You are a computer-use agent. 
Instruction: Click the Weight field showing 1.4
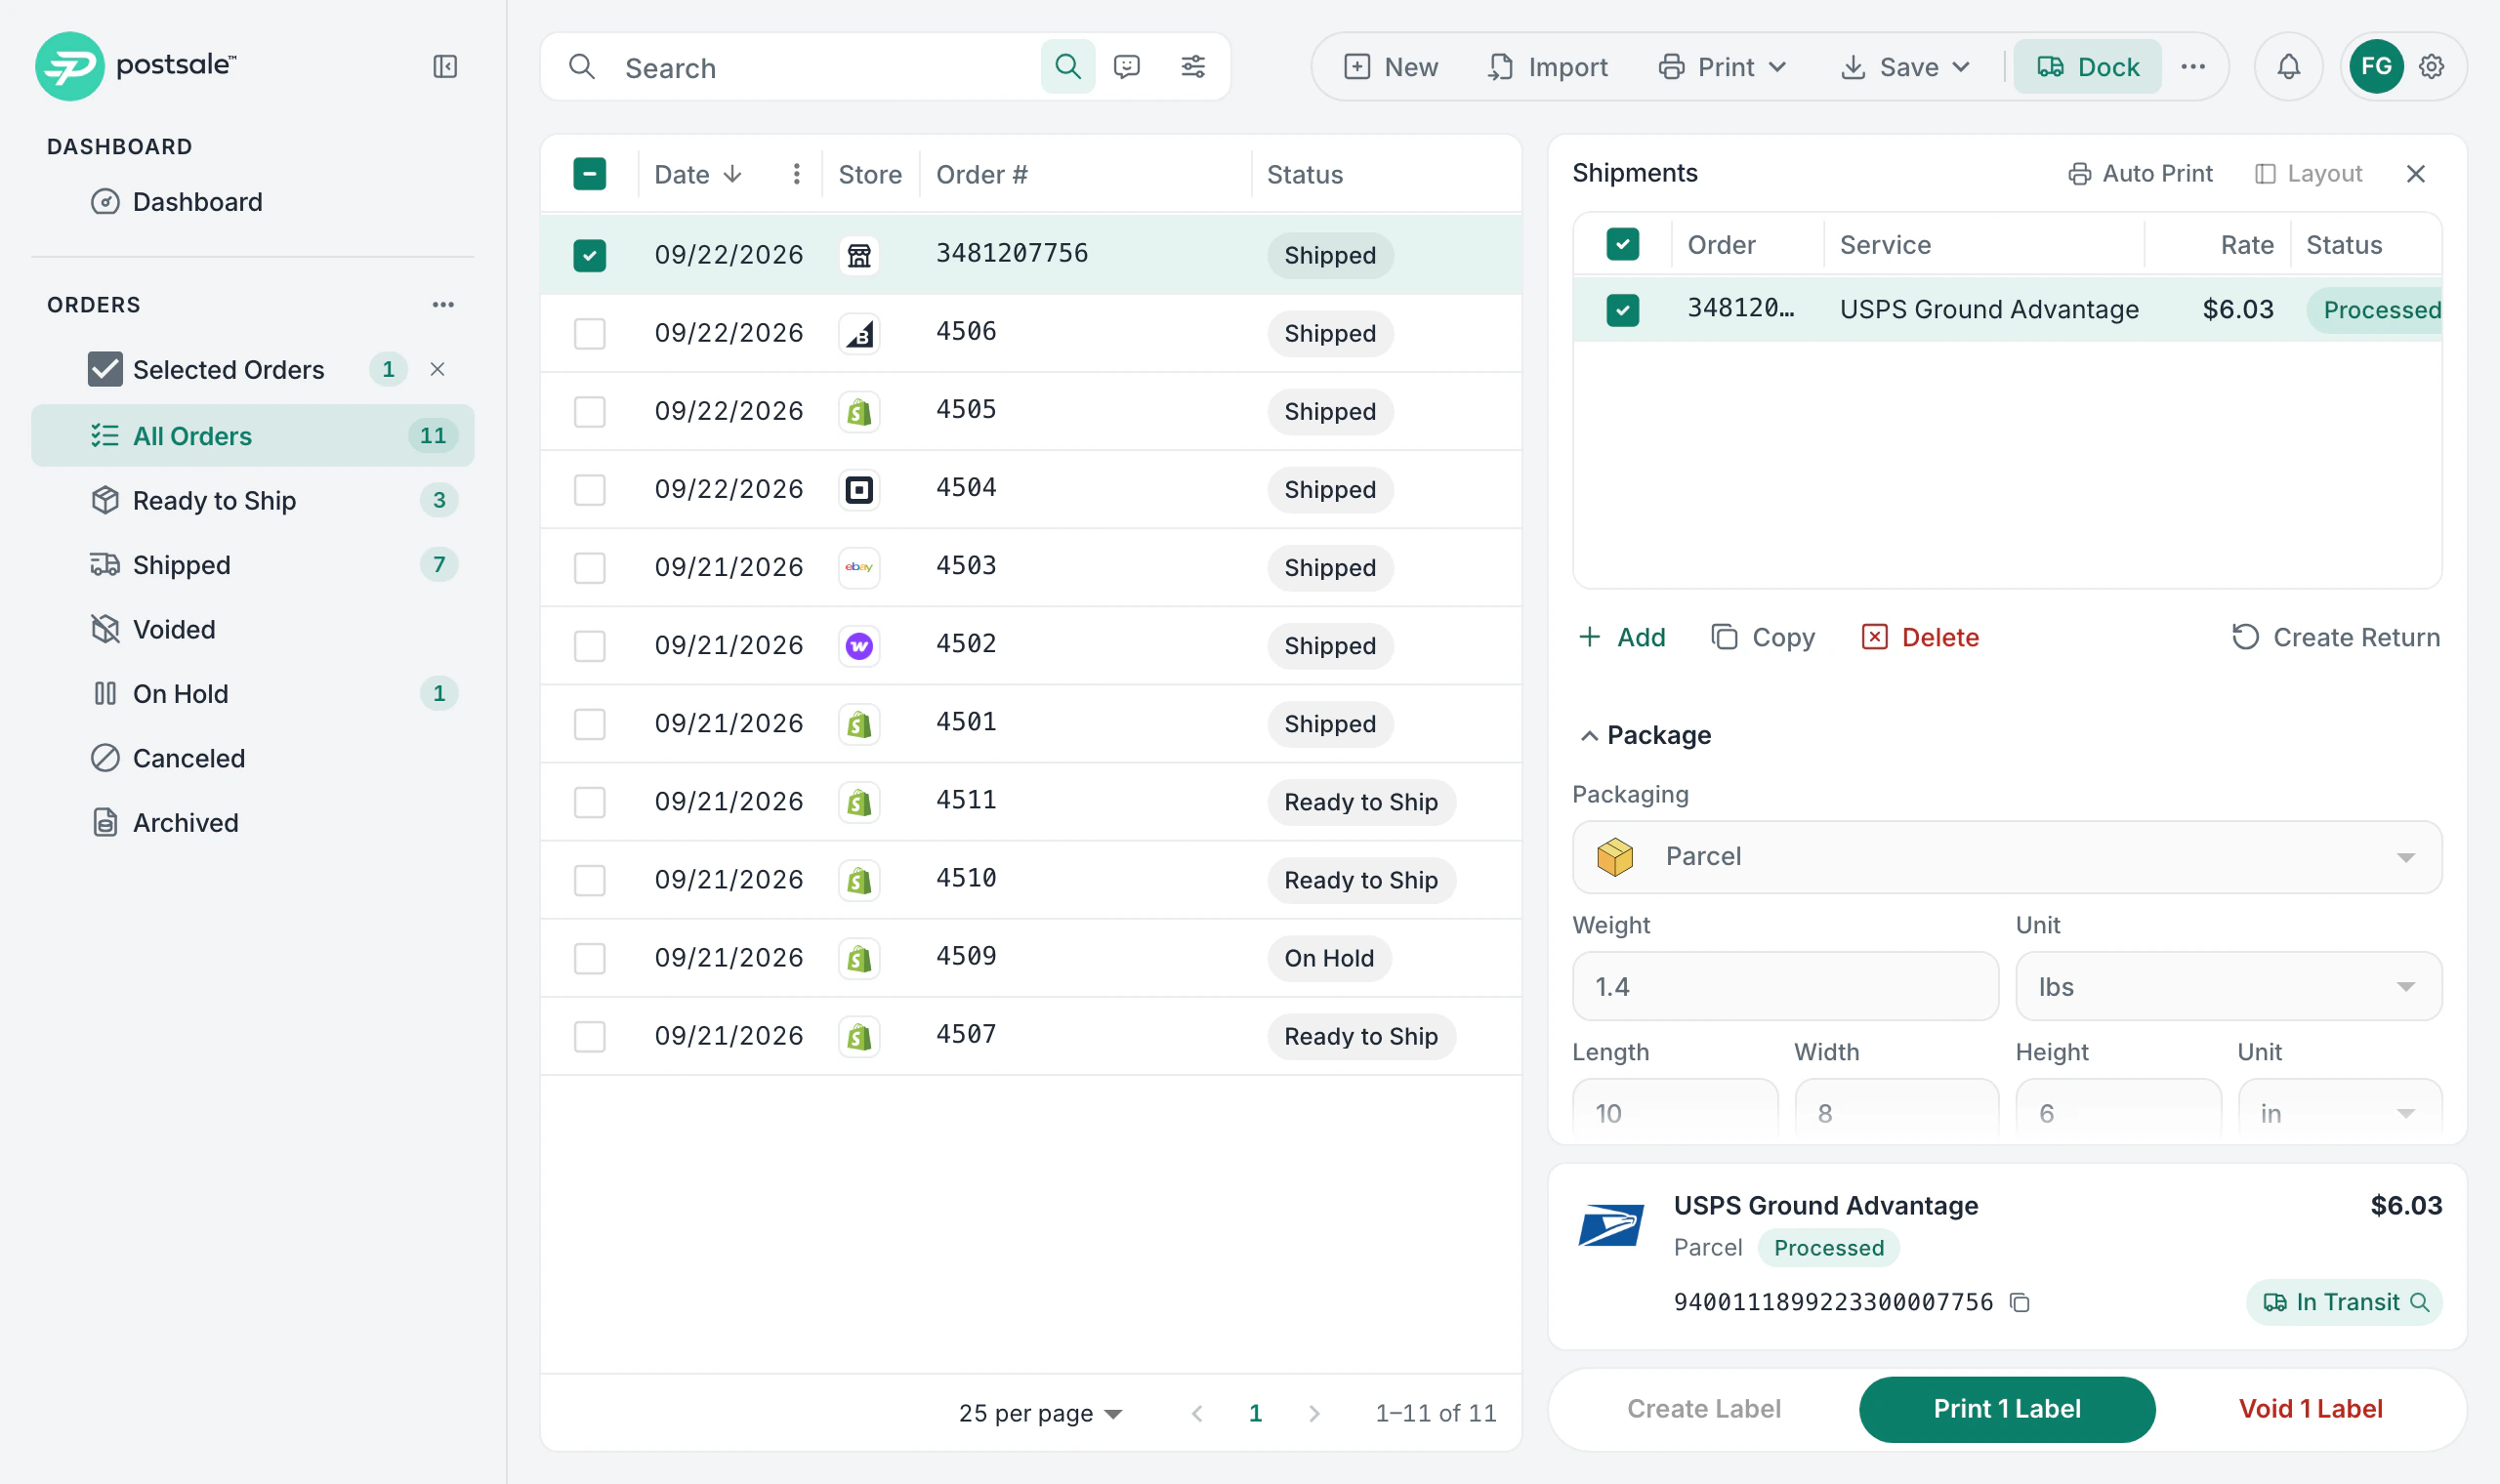click(1785, 987)
